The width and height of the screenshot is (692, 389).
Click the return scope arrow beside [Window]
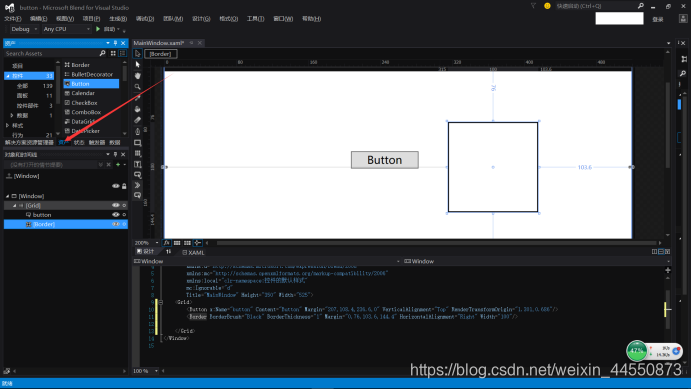[9, 176]
